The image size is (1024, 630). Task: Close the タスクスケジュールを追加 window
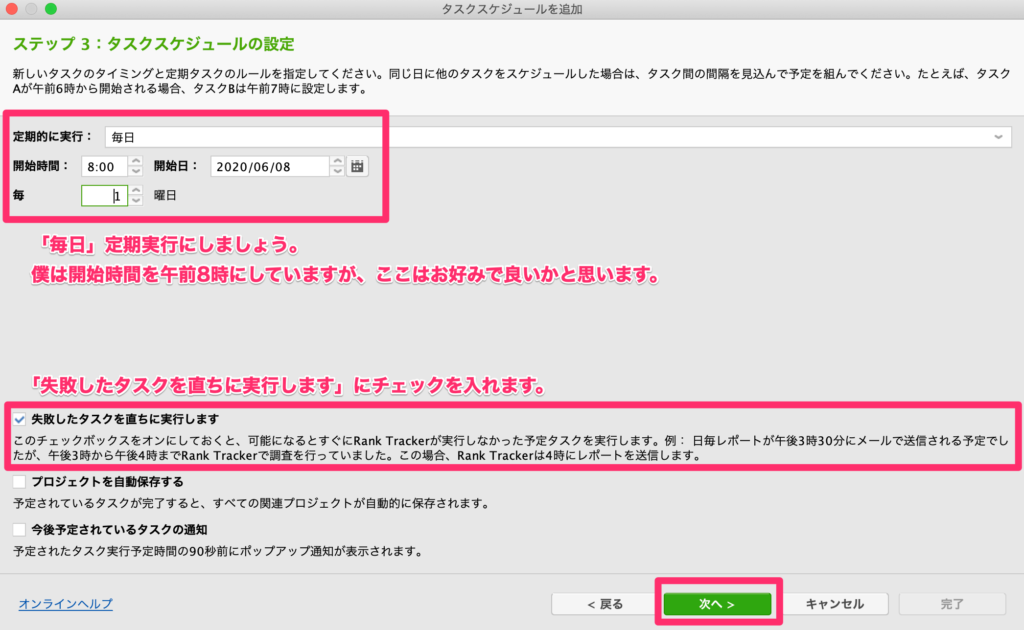(x=13, y=9)
